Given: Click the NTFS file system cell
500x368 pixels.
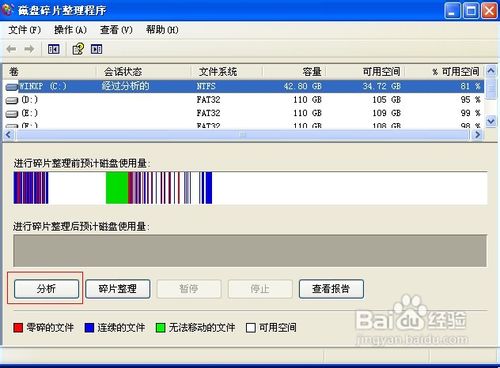Looking at the screenshot, I should [x=206, y=86].
